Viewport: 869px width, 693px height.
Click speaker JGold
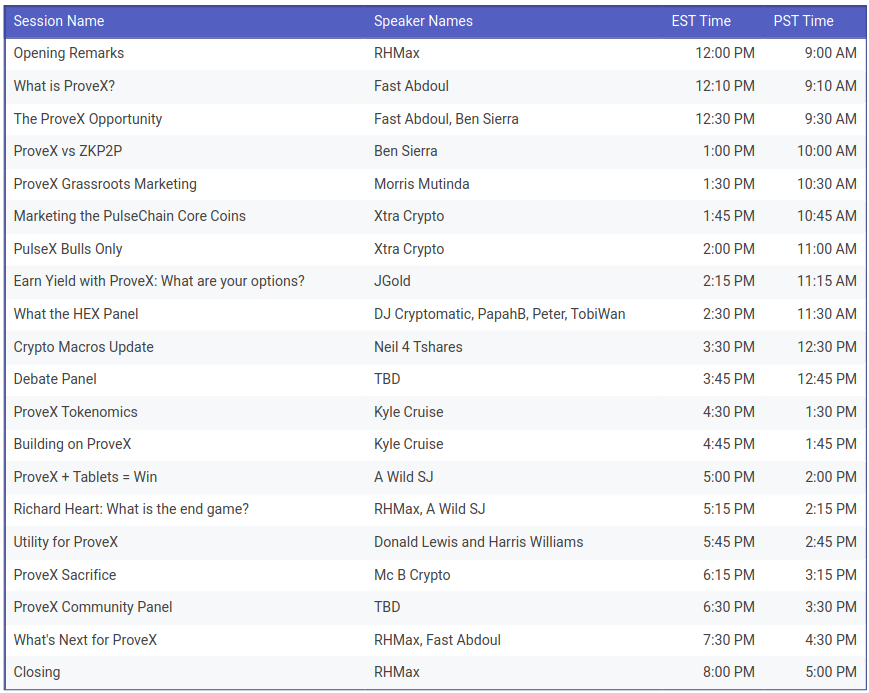click(x=392, y=281)
